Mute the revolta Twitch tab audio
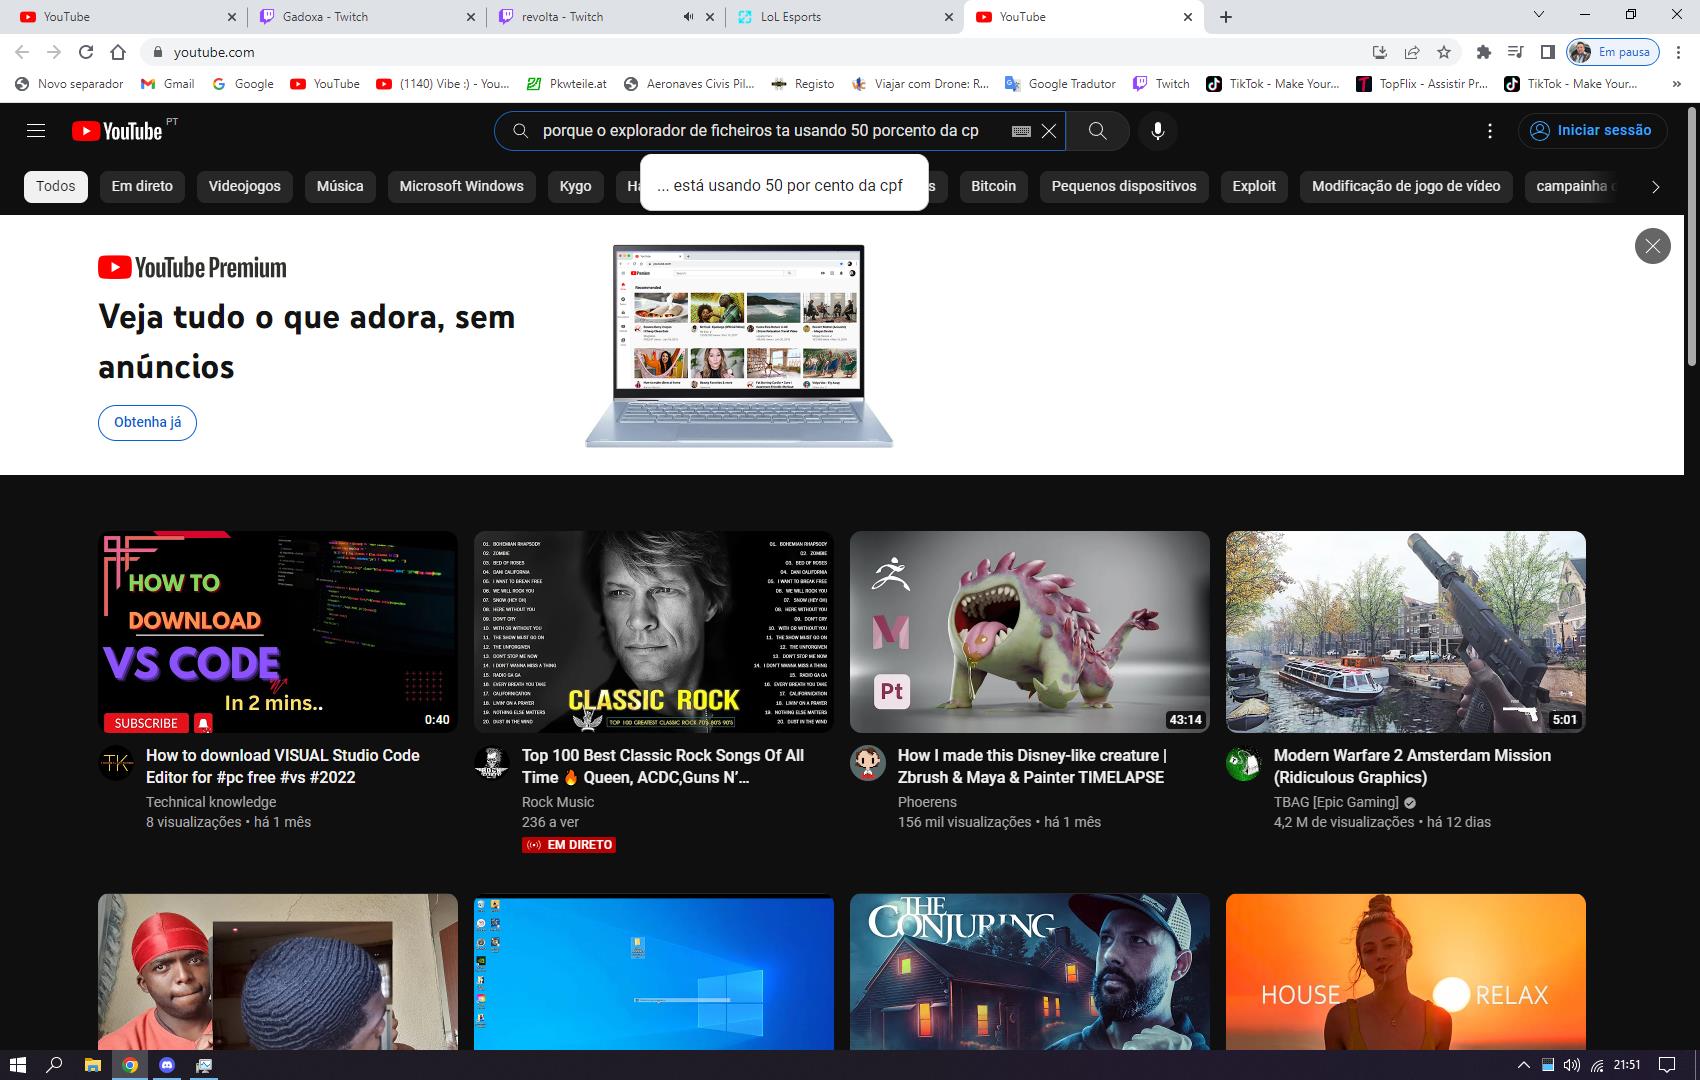 [688, 17]
